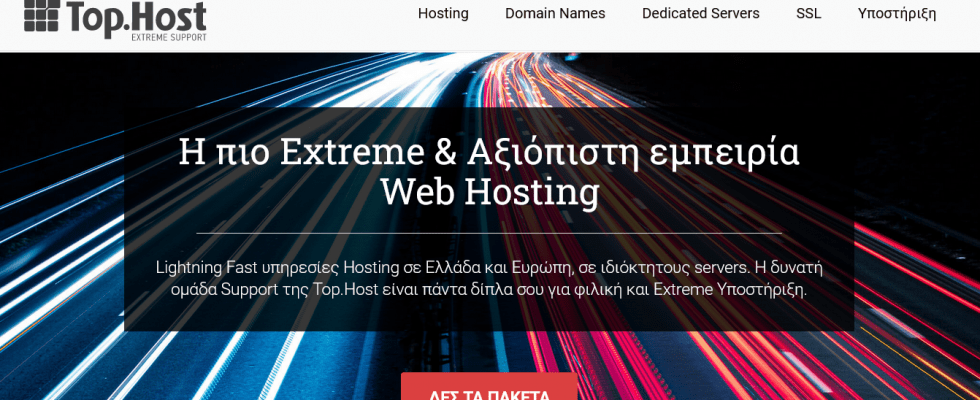
Task: Click the red ΔΕΣ ΤΑ ΠΑΚΕΤΑ button
Action: click(x=489, y=387)
